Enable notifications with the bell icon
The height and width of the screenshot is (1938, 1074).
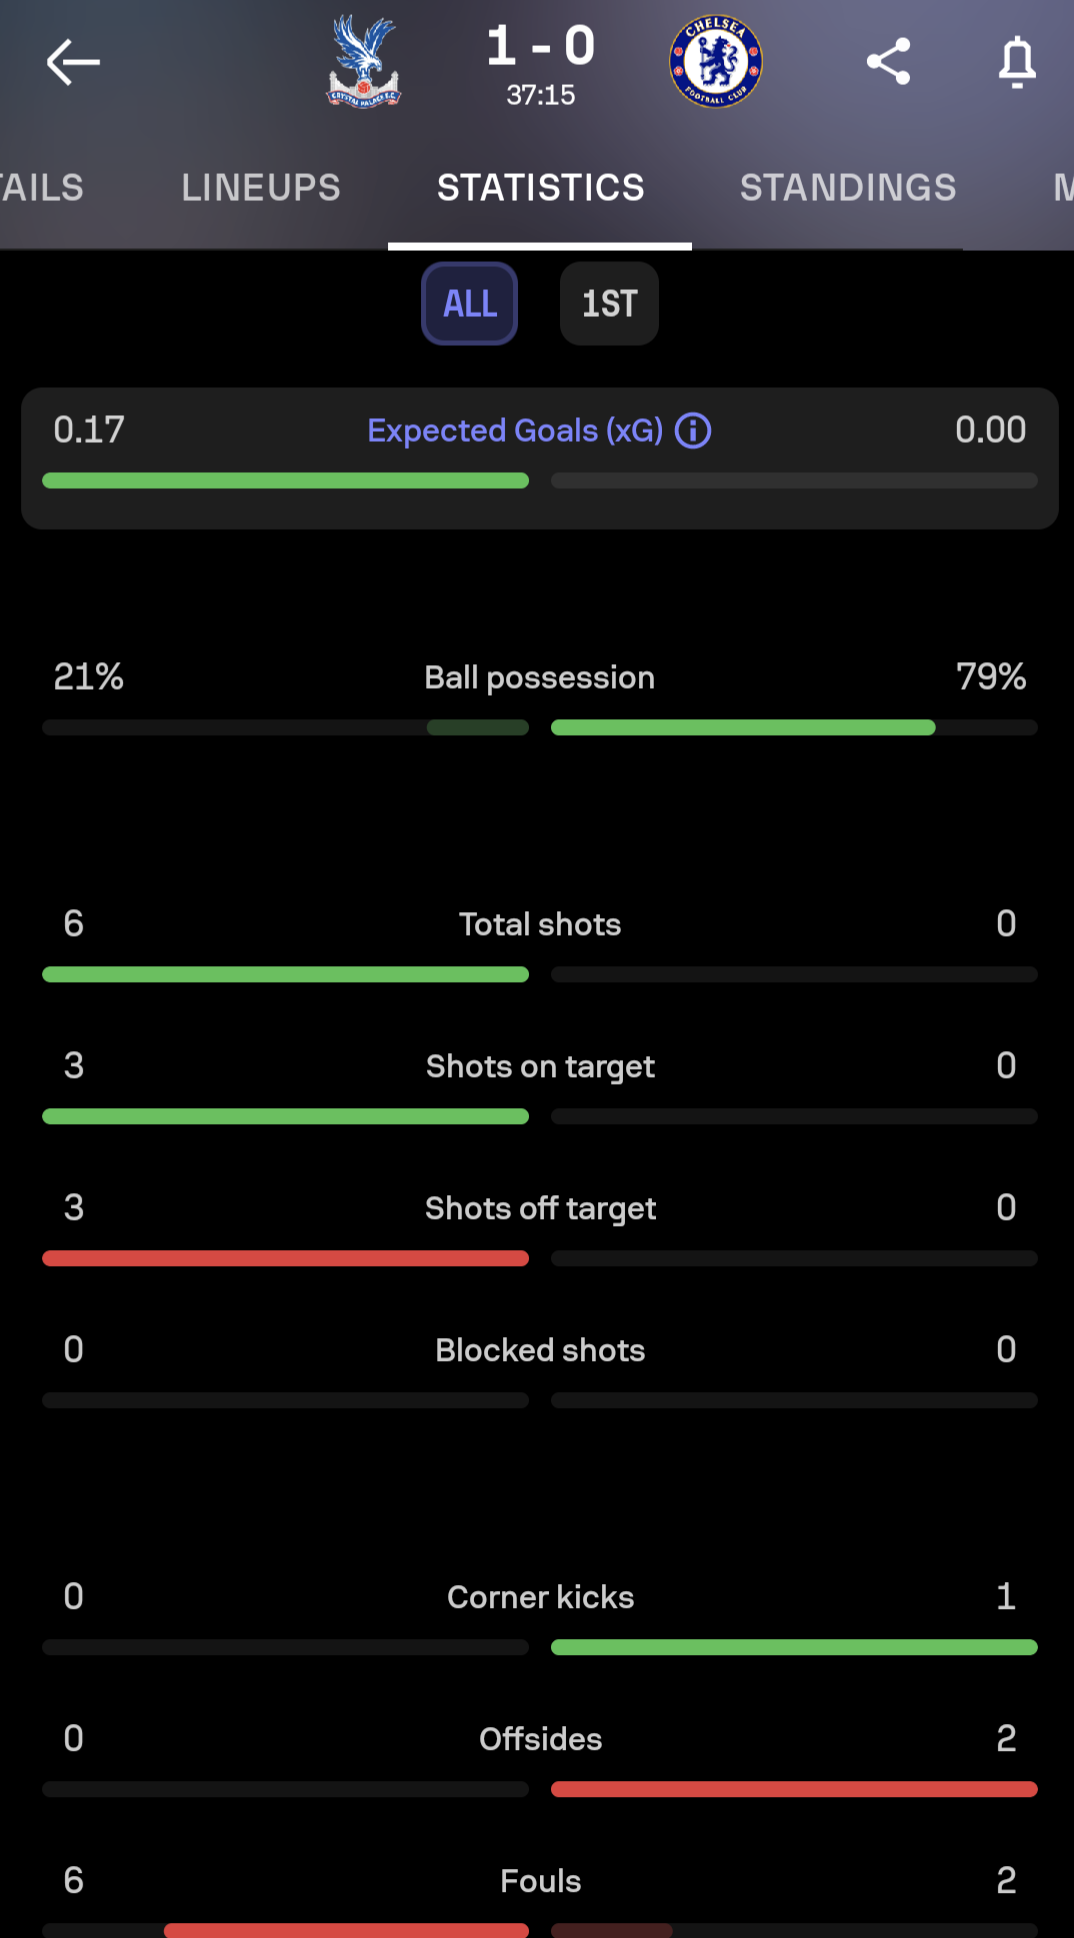(1017, 62)
